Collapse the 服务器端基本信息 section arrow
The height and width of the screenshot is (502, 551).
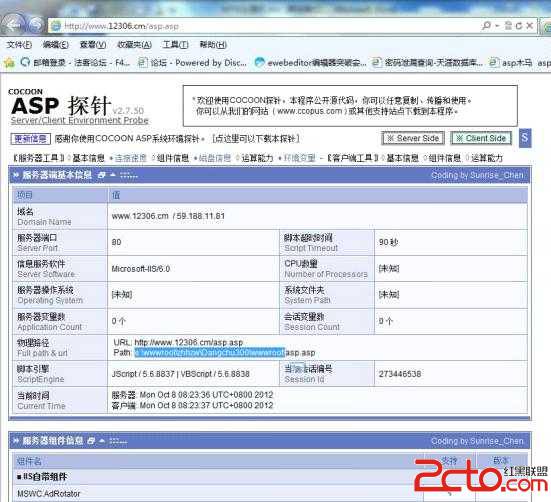coord(113,175)
